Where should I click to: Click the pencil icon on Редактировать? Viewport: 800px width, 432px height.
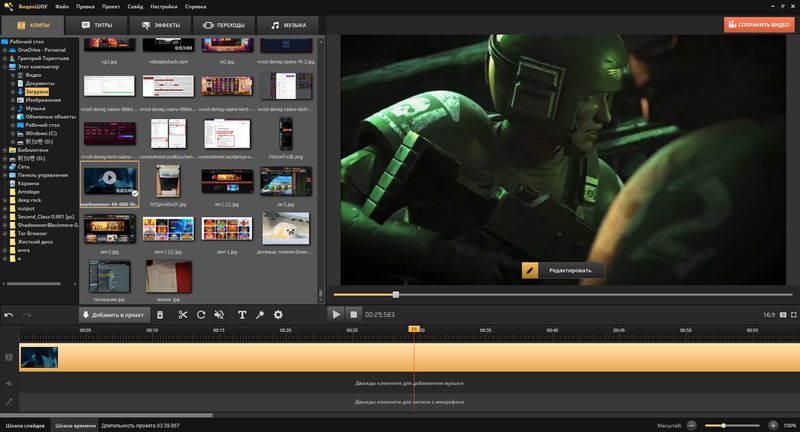click(x=530, y=270)
